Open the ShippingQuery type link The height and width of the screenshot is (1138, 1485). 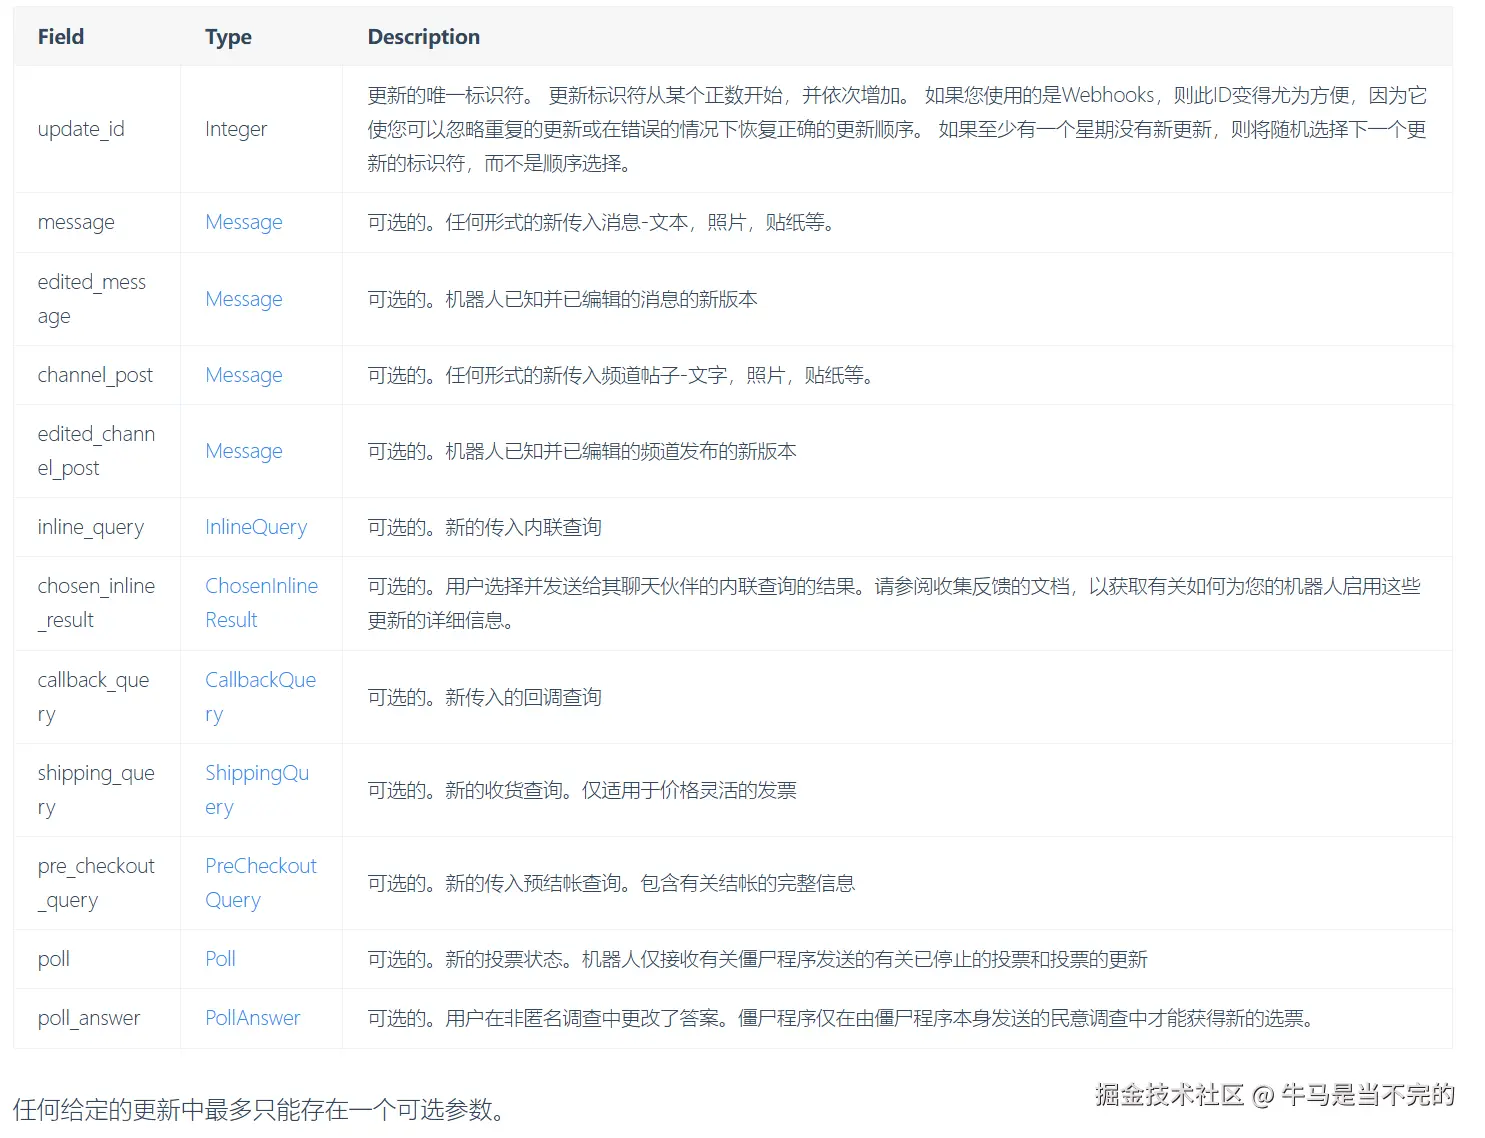(257, 790)
